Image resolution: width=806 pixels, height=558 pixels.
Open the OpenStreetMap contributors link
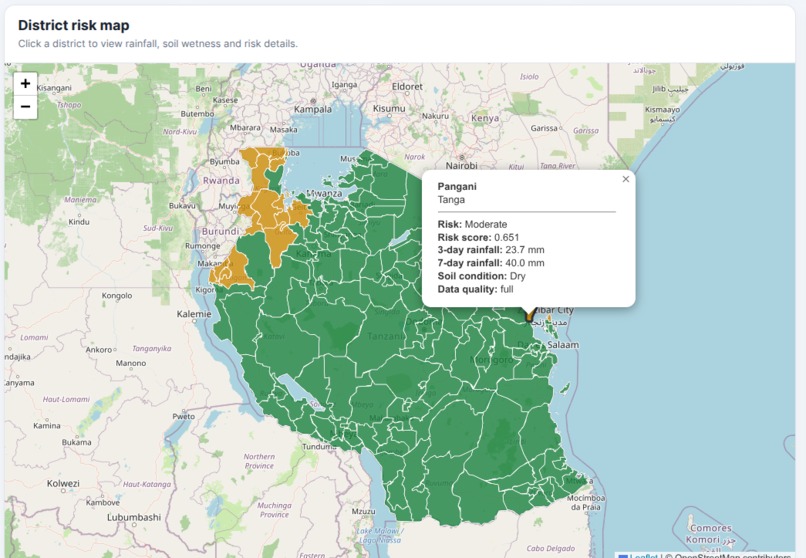(x=731, y=555)
